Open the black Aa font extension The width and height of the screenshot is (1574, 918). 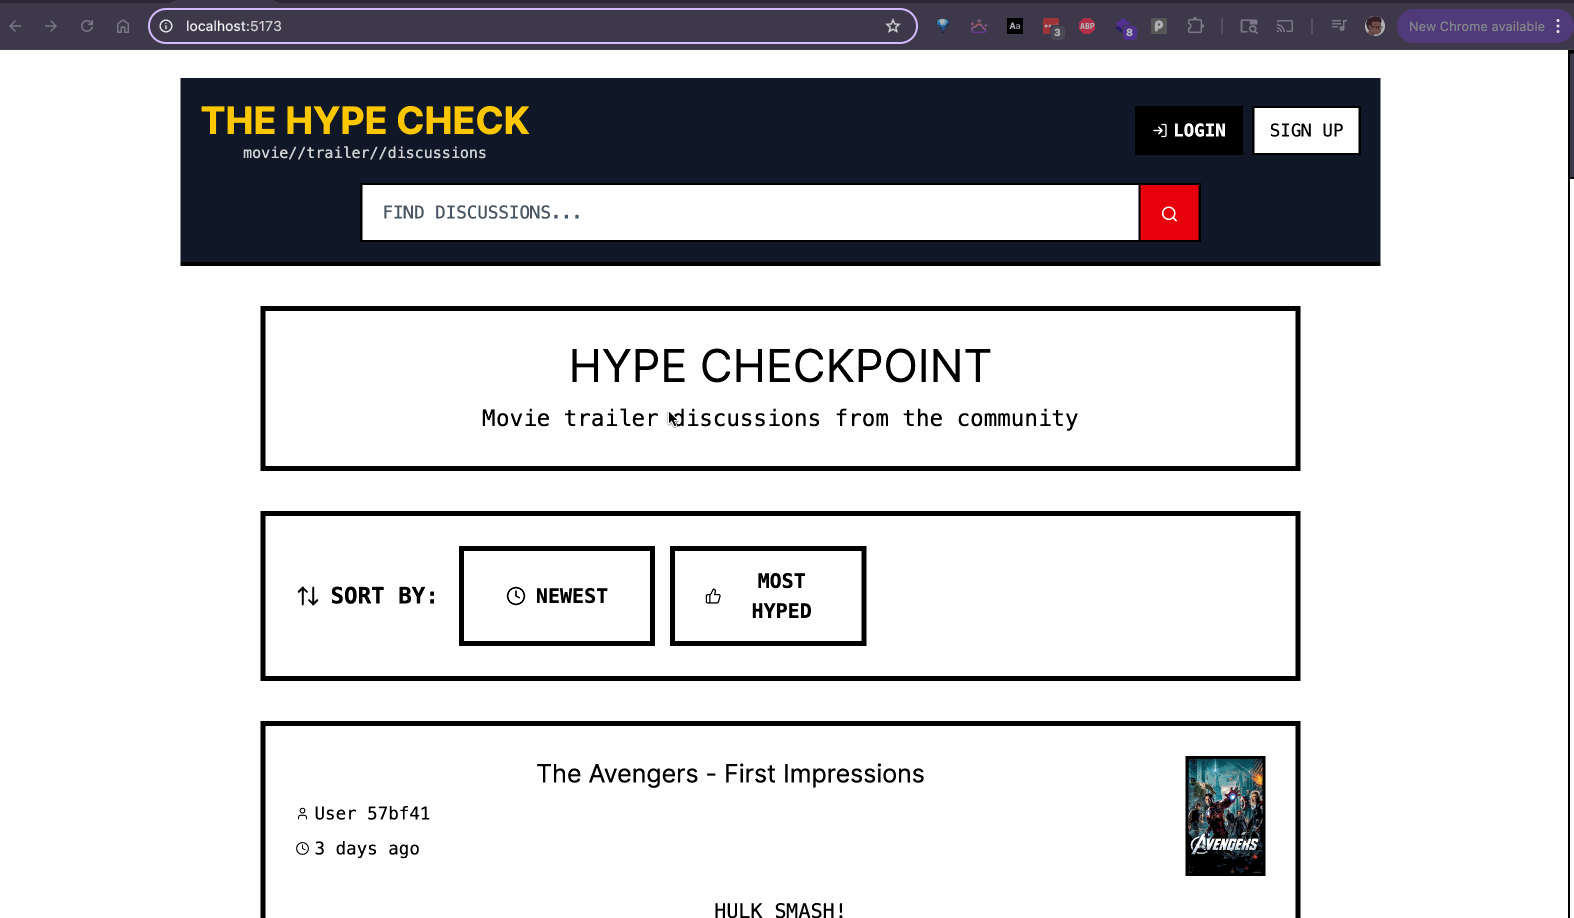click(x=1015, y=26)
